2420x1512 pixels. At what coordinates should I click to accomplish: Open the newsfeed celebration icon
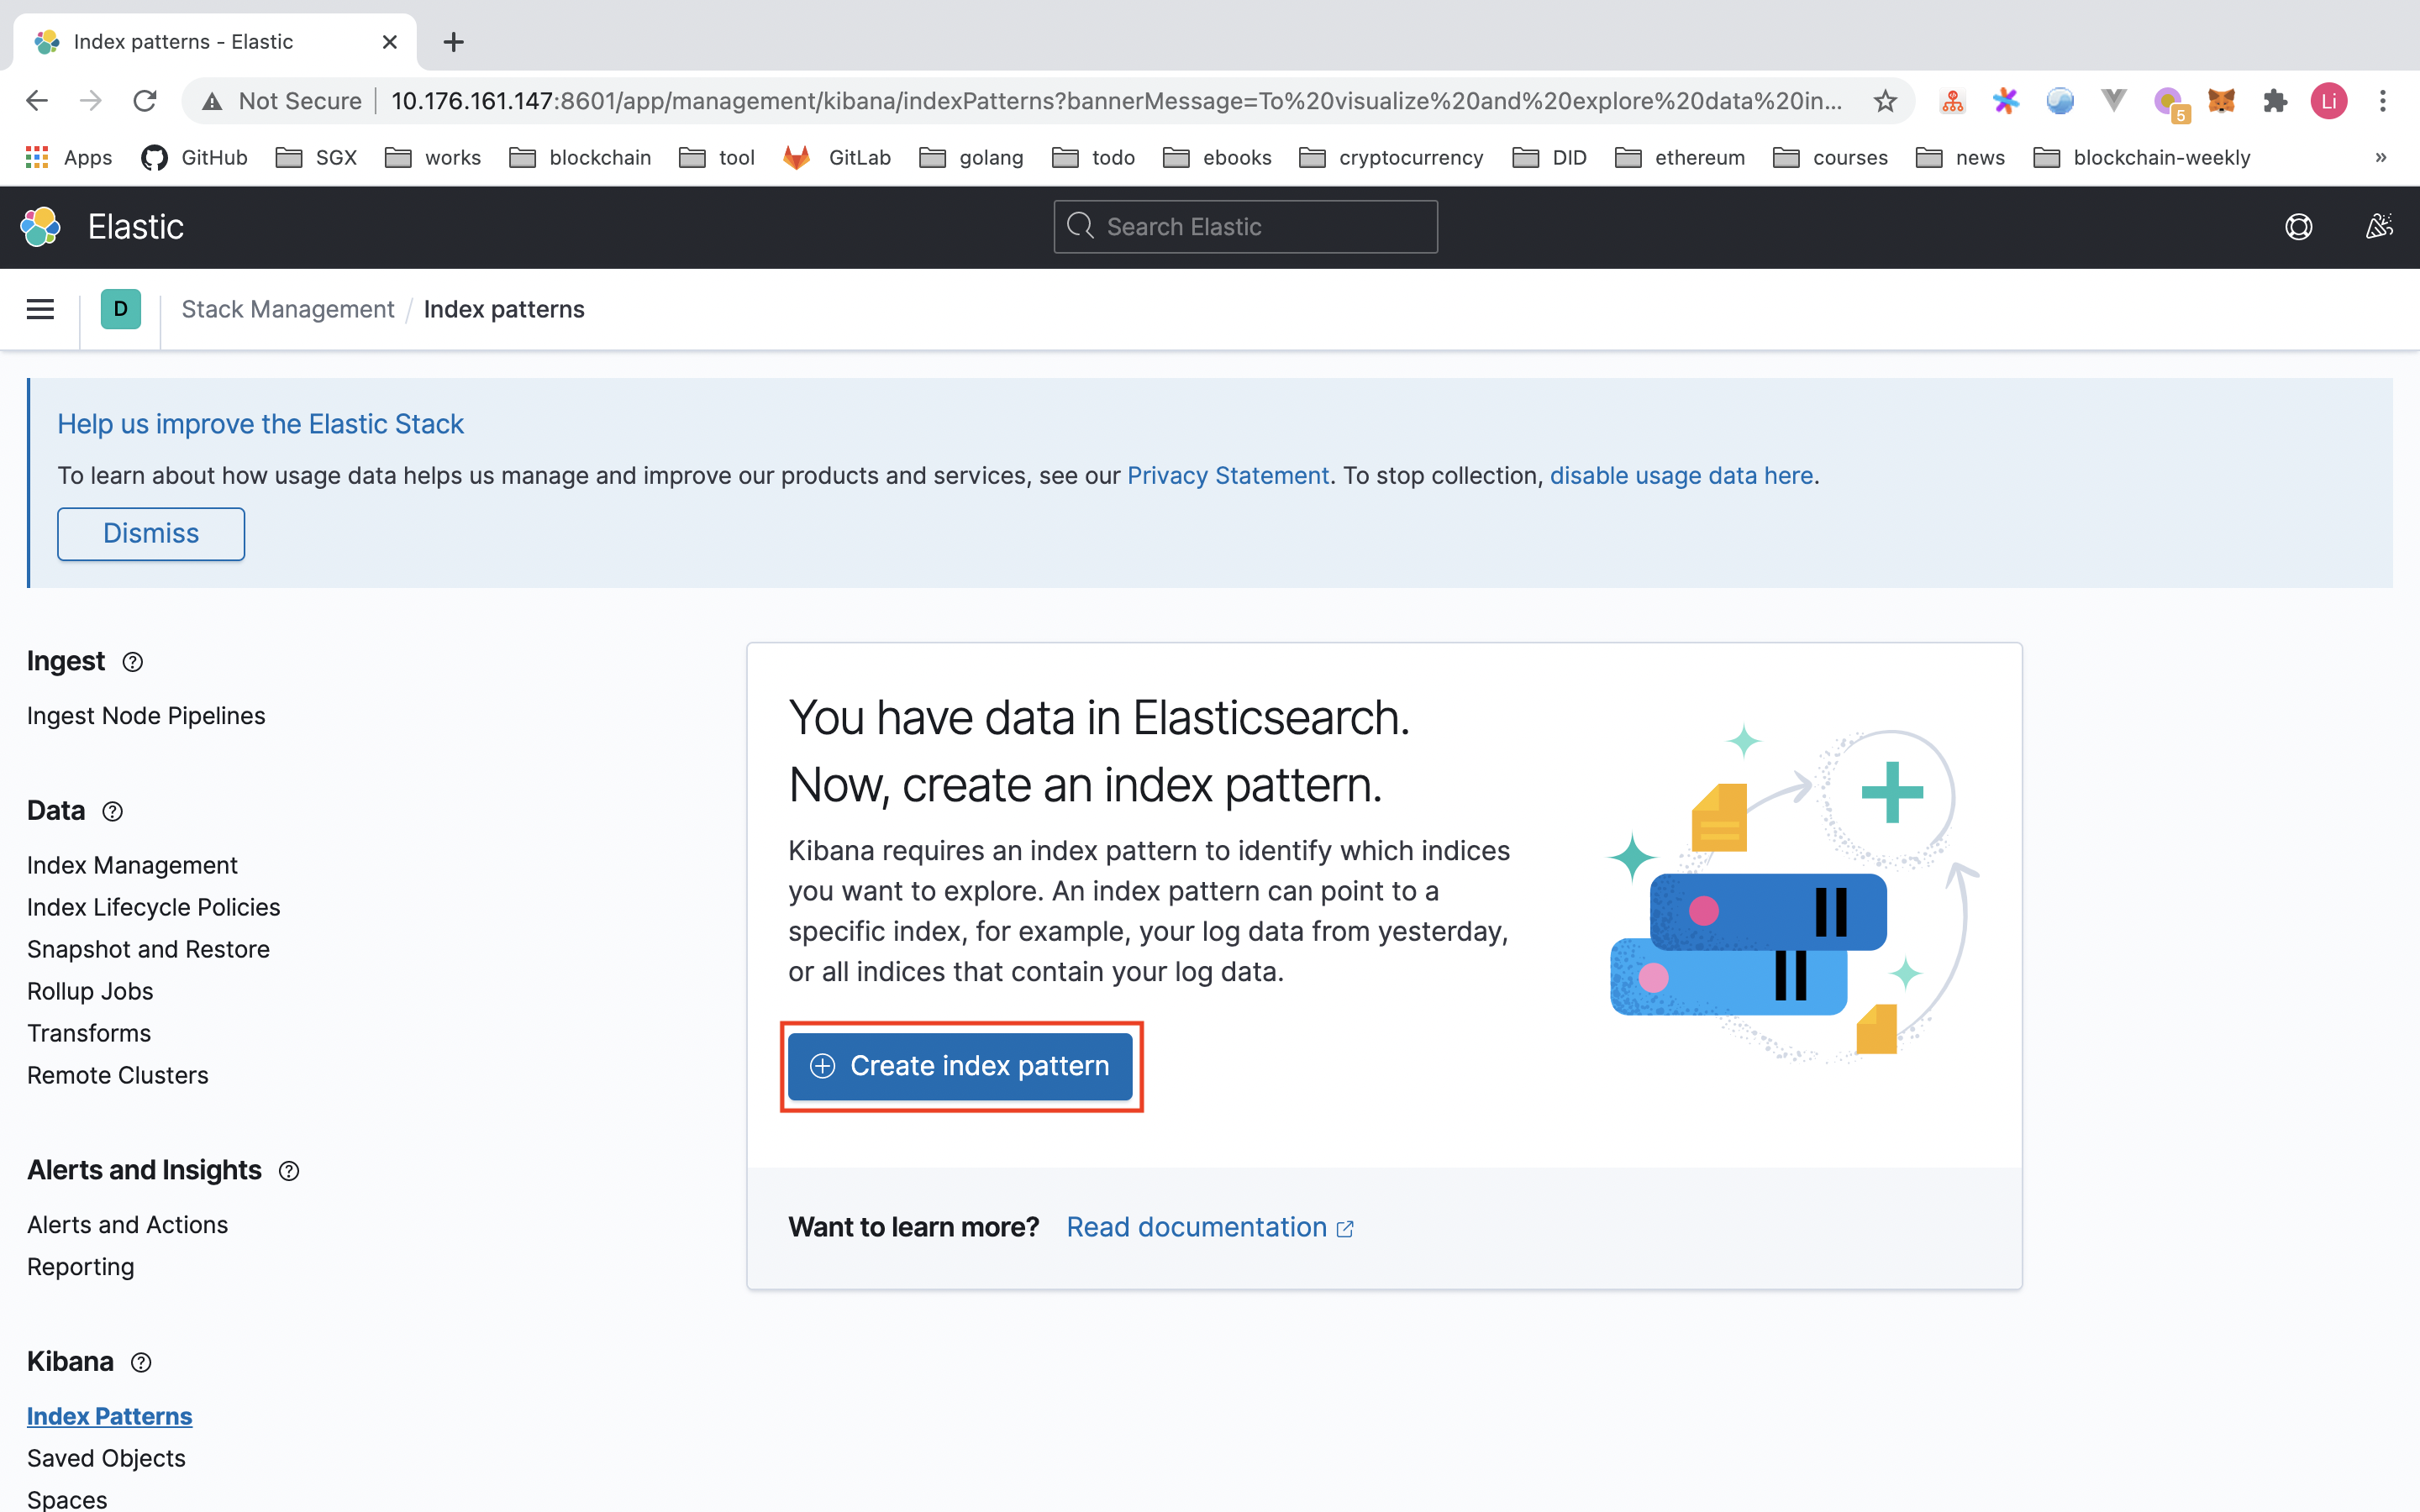[x=2379, y=227]
